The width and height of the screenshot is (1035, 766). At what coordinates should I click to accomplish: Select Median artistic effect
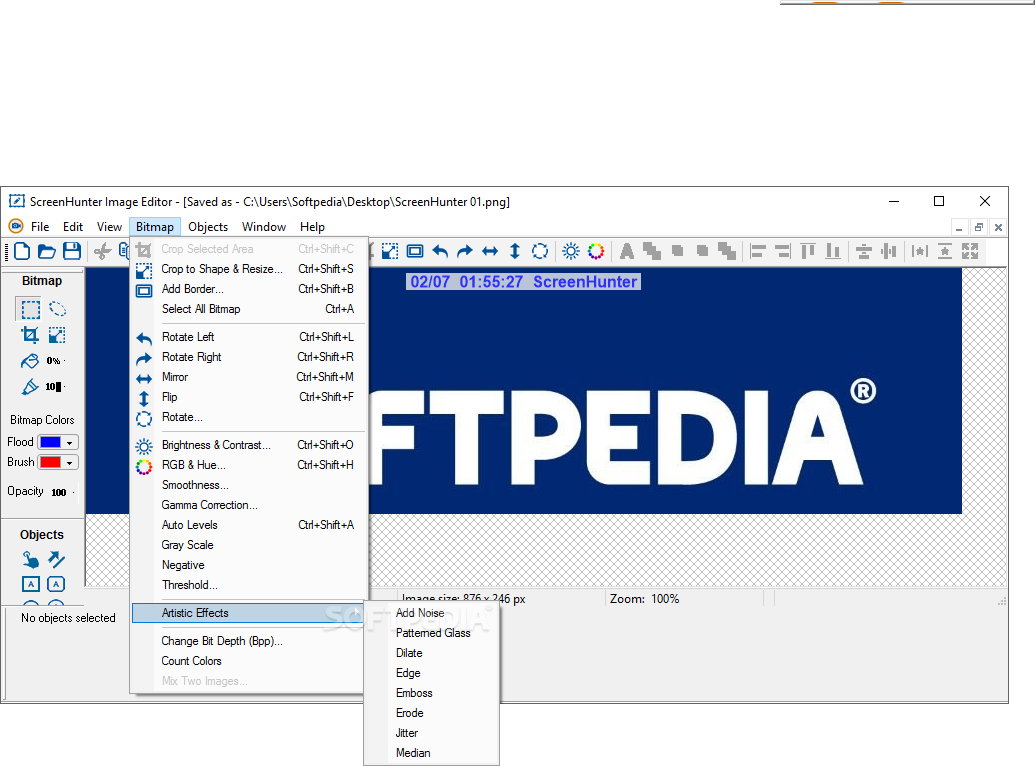pos(432,753)
